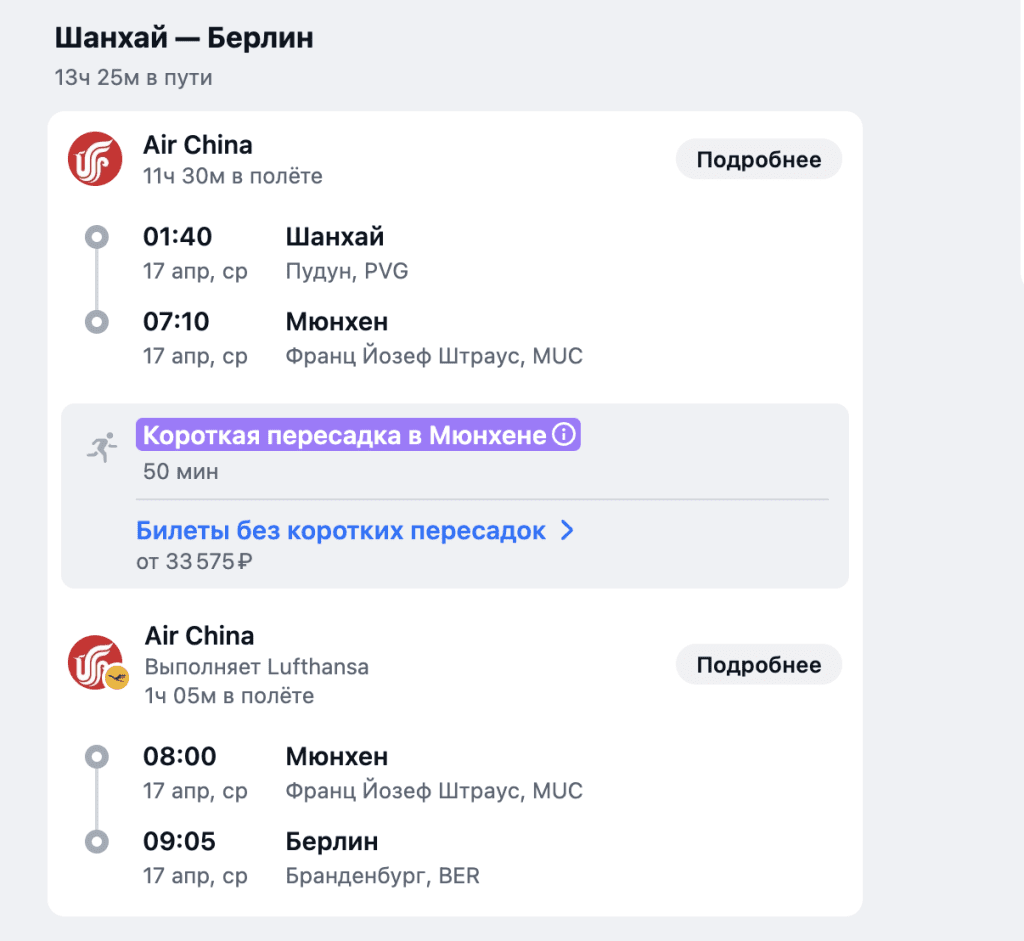1024x941 pixels.
Task: Open tickets without short transfers link
Action: click(x=341, y=531)
